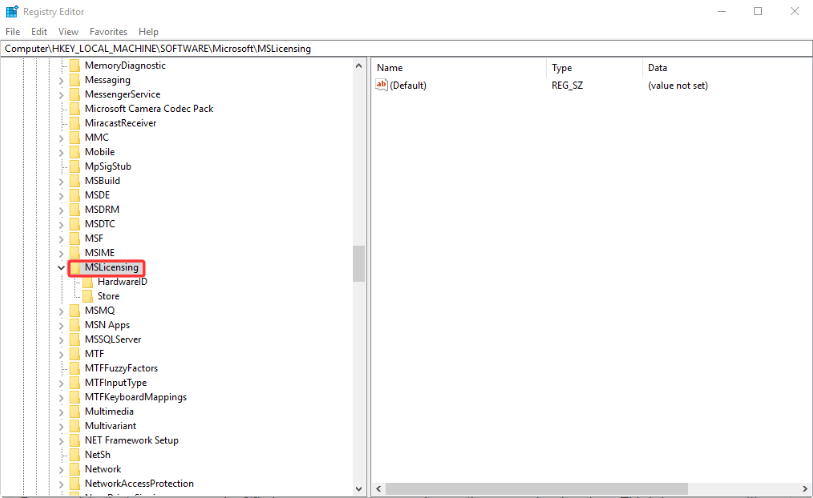Image resolution: width=813 pixels, height=498 pixels.
Task: Expand the MSMQ key arrow
Action: click(61, 311)
